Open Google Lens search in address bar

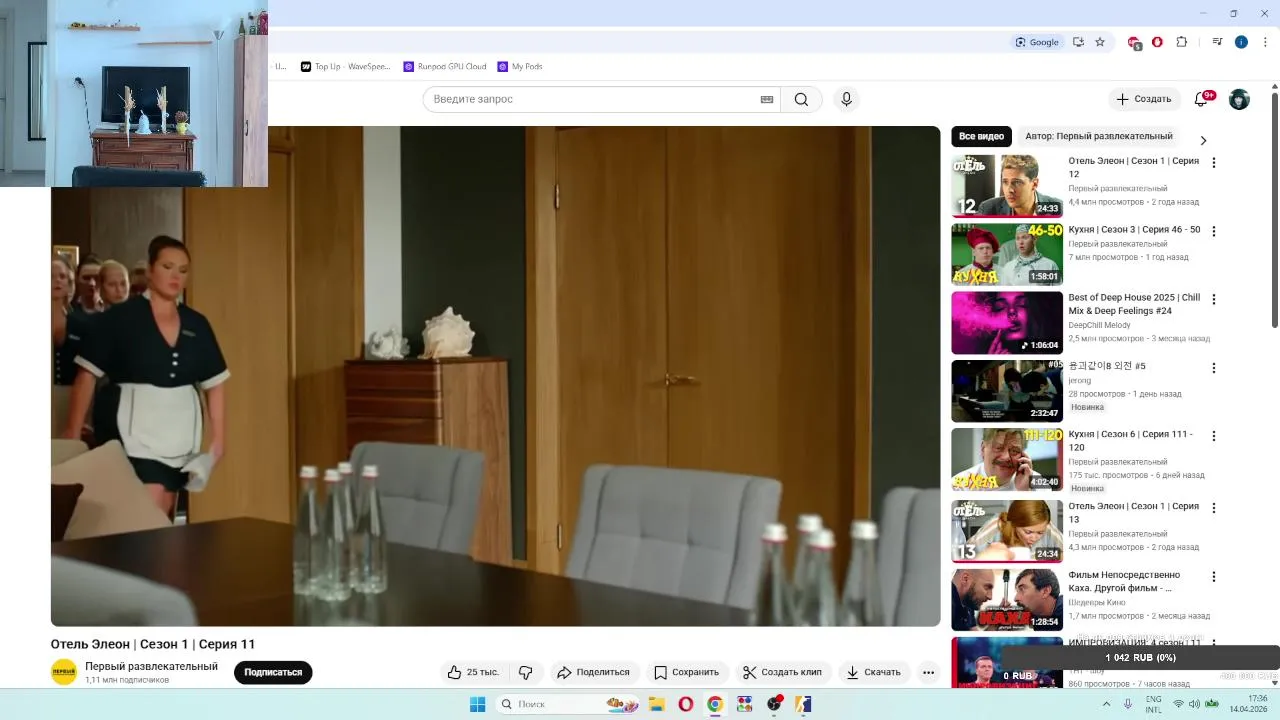(x=1037, y=42)
